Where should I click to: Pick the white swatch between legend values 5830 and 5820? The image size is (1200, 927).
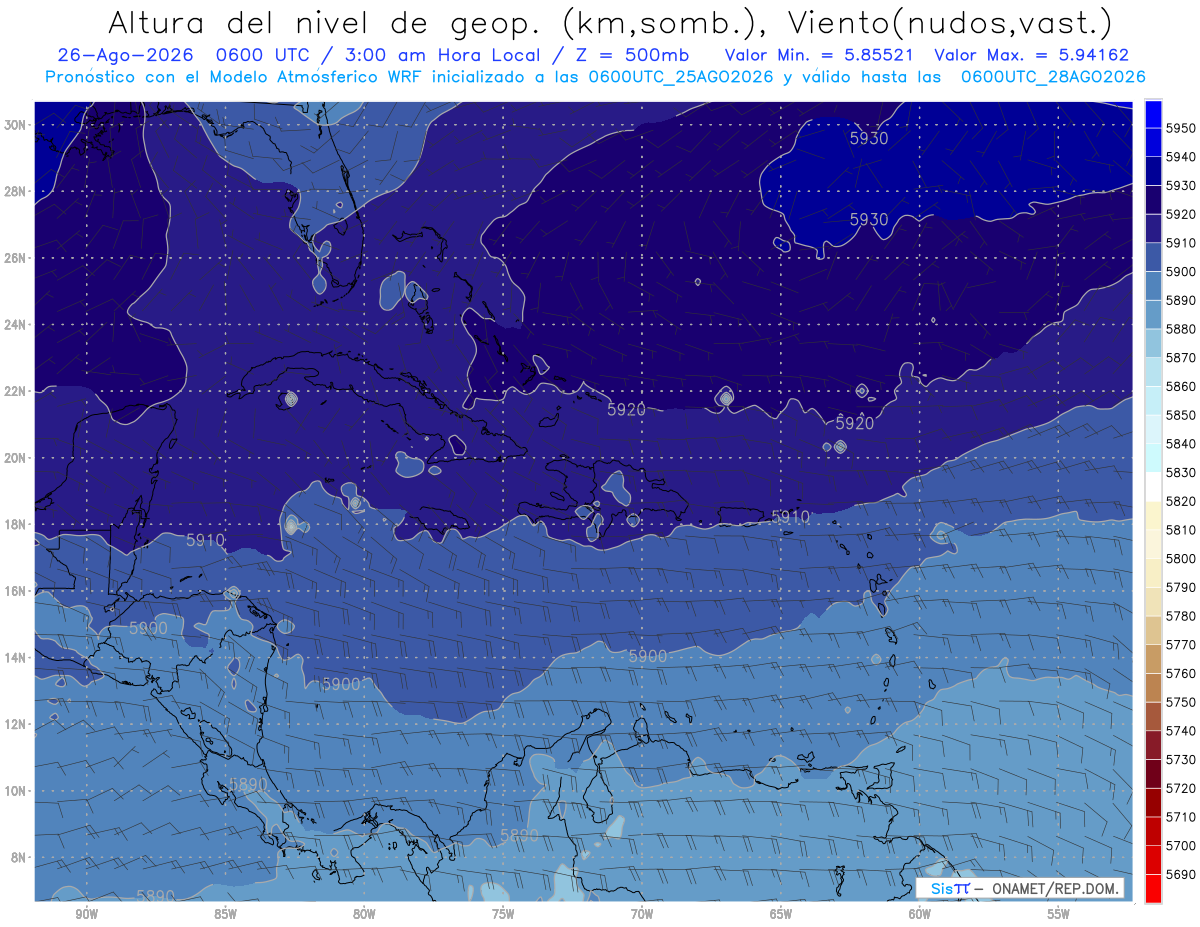pos(1153,487)
